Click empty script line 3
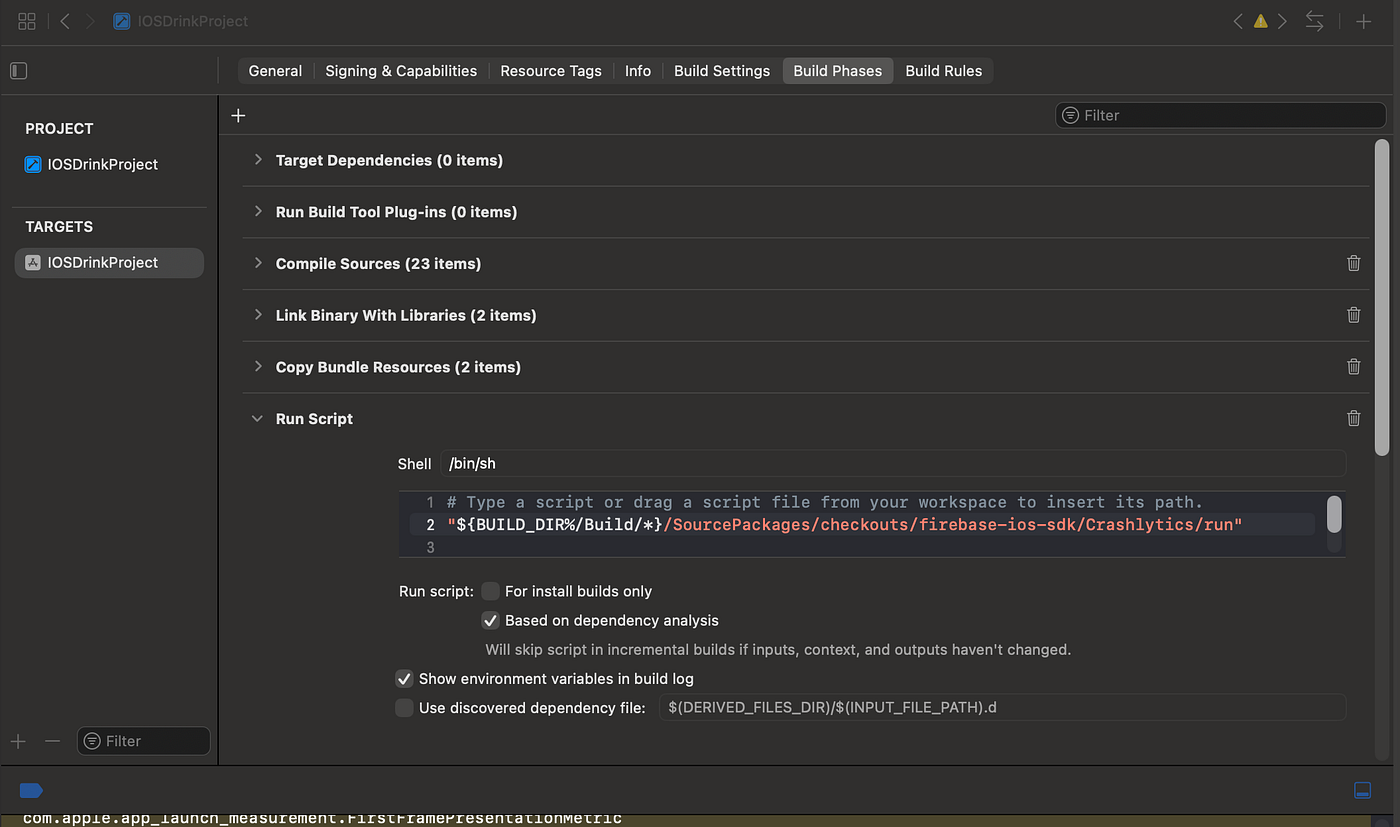 coord(861,547)
